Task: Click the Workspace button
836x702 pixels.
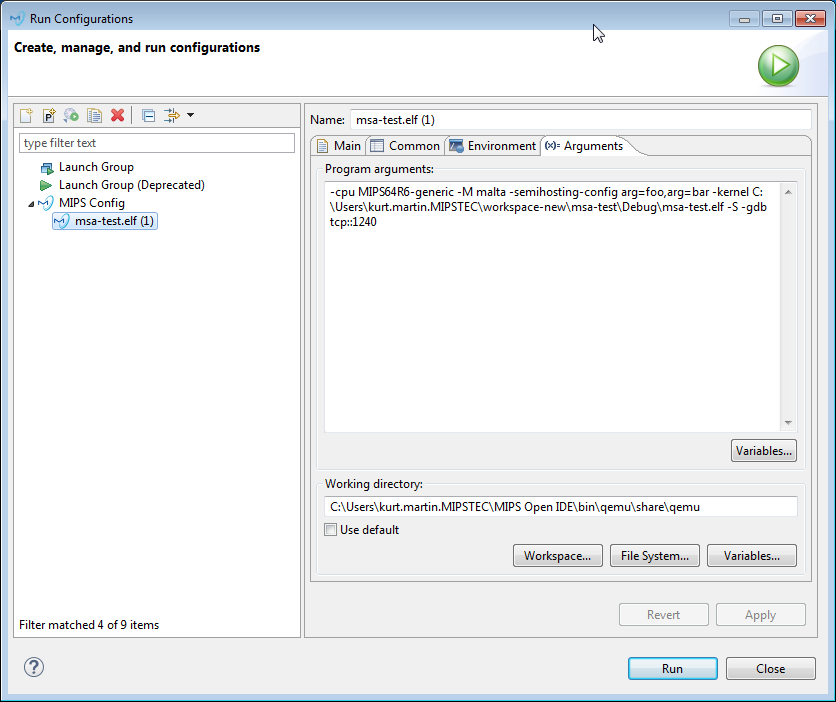Action: point(557,555)
